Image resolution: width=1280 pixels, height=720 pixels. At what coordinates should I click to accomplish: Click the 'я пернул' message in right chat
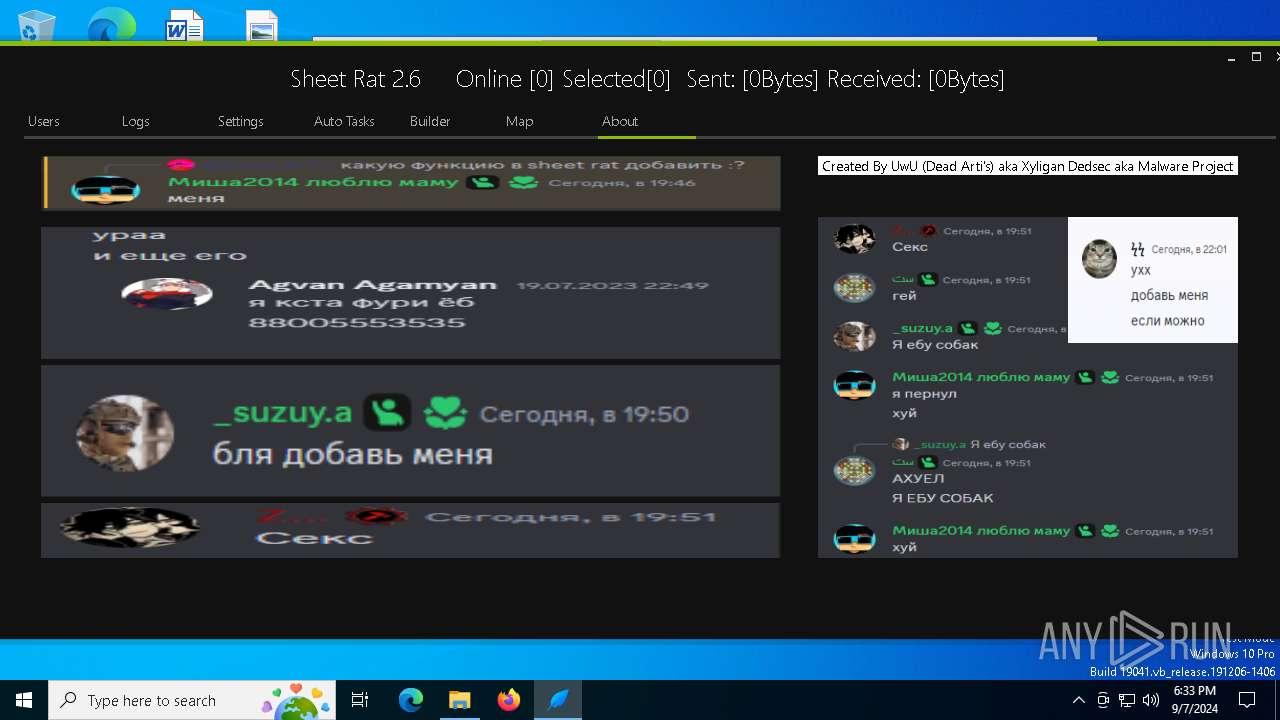coord(924,394)
